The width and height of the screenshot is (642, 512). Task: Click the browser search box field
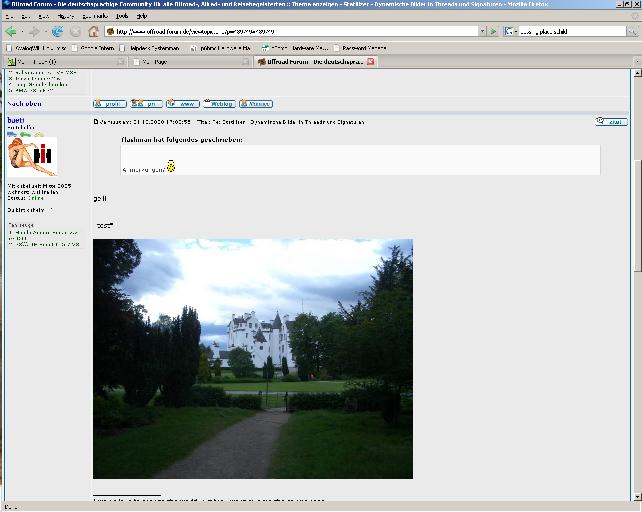[x=572, y=31]
